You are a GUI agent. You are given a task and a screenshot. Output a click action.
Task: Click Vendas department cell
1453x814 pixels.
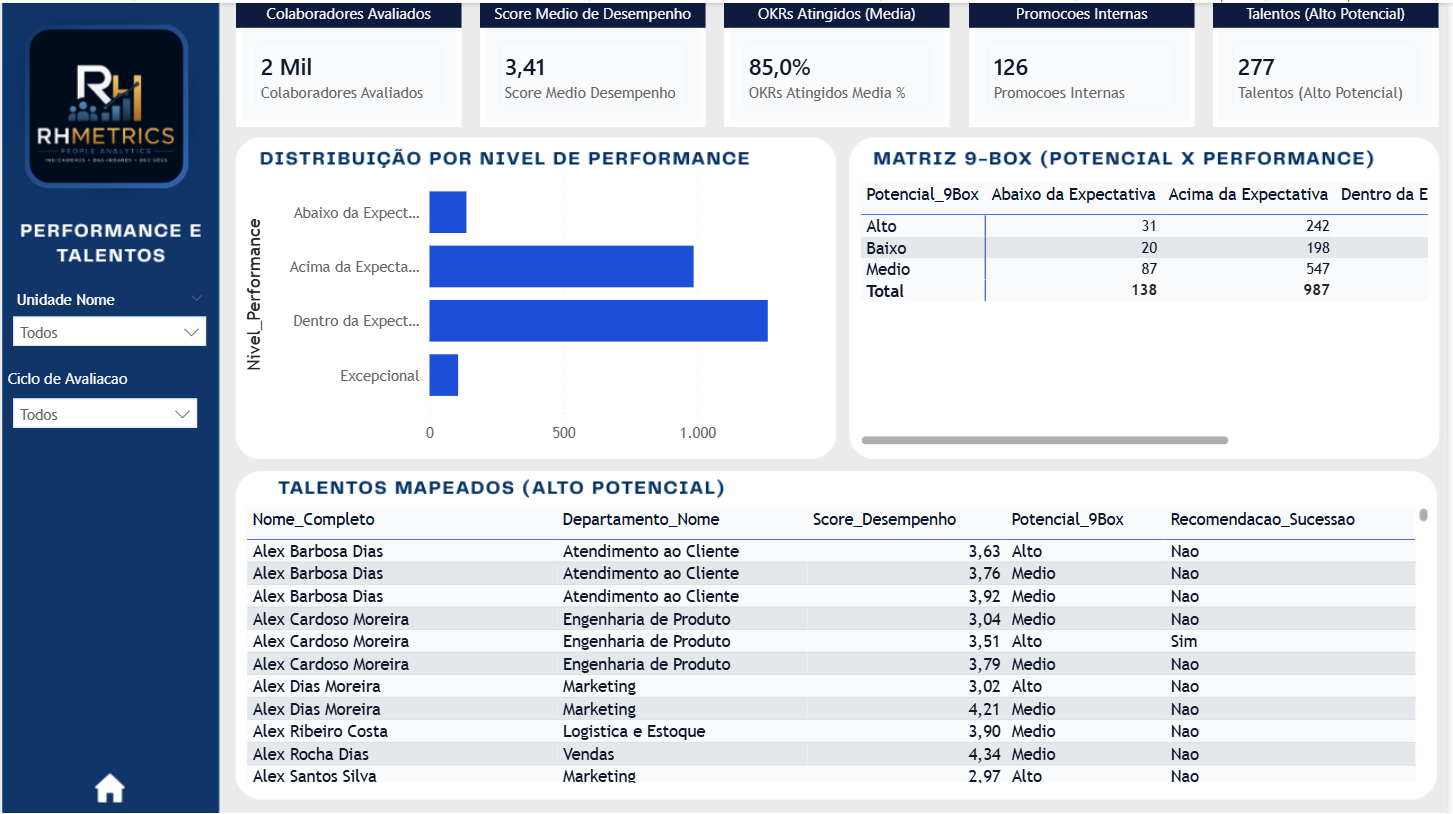[588, 754]
